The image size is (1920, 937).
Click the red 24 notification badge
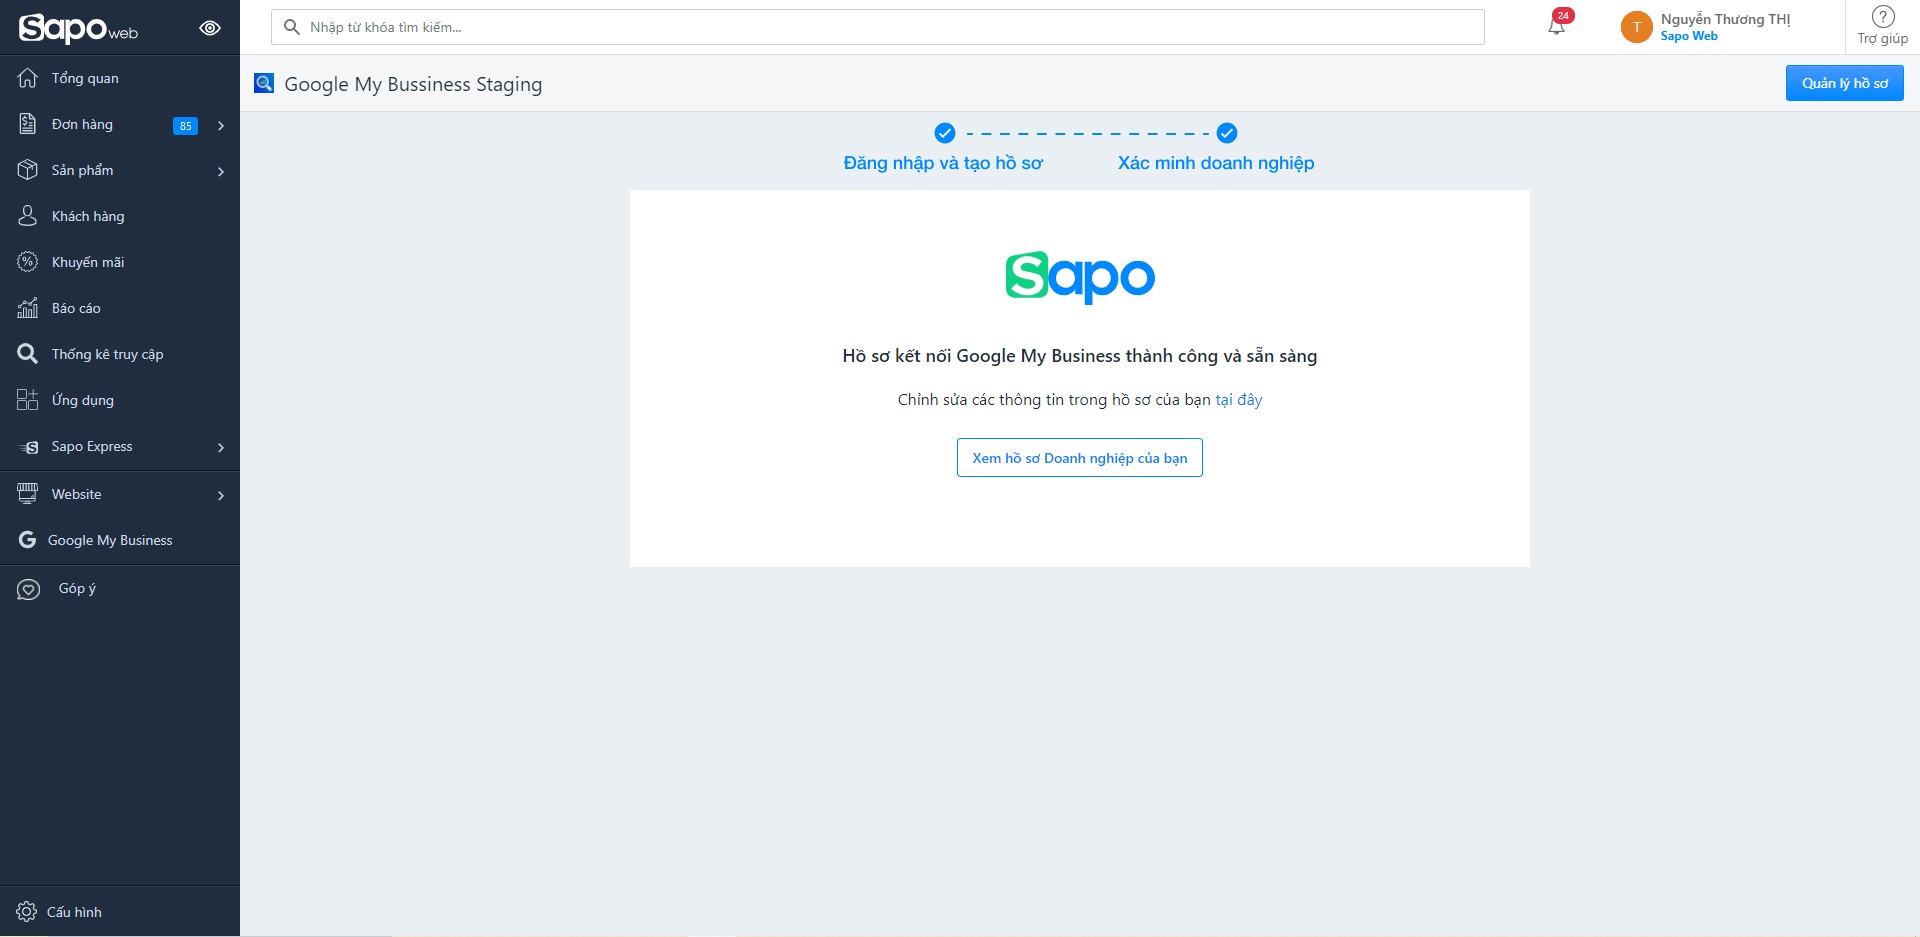pyautogui.click(x=1563, y=15)
